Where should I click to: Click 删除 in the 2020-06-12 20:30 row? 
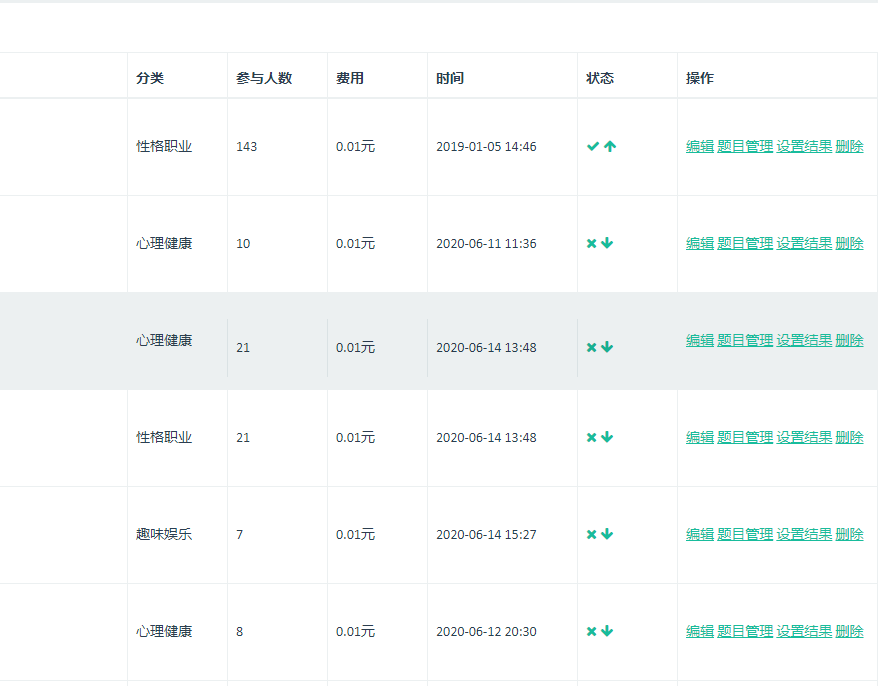coord(849,631)
